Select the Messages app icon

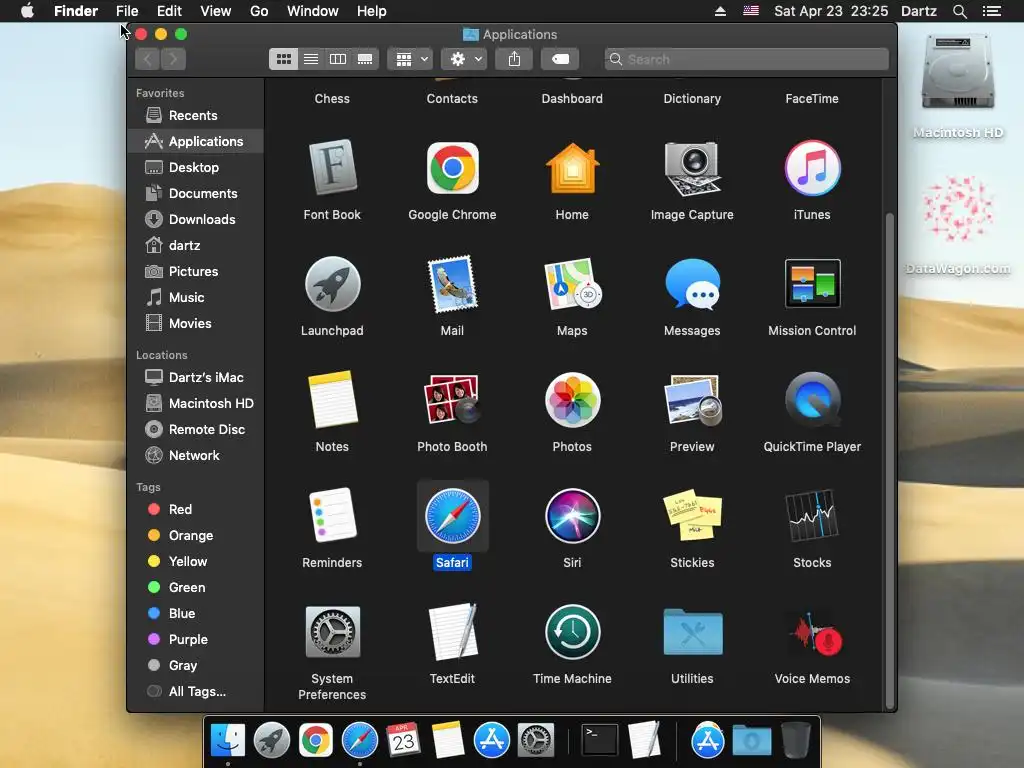pyautogui.click(x=692, y=284)
